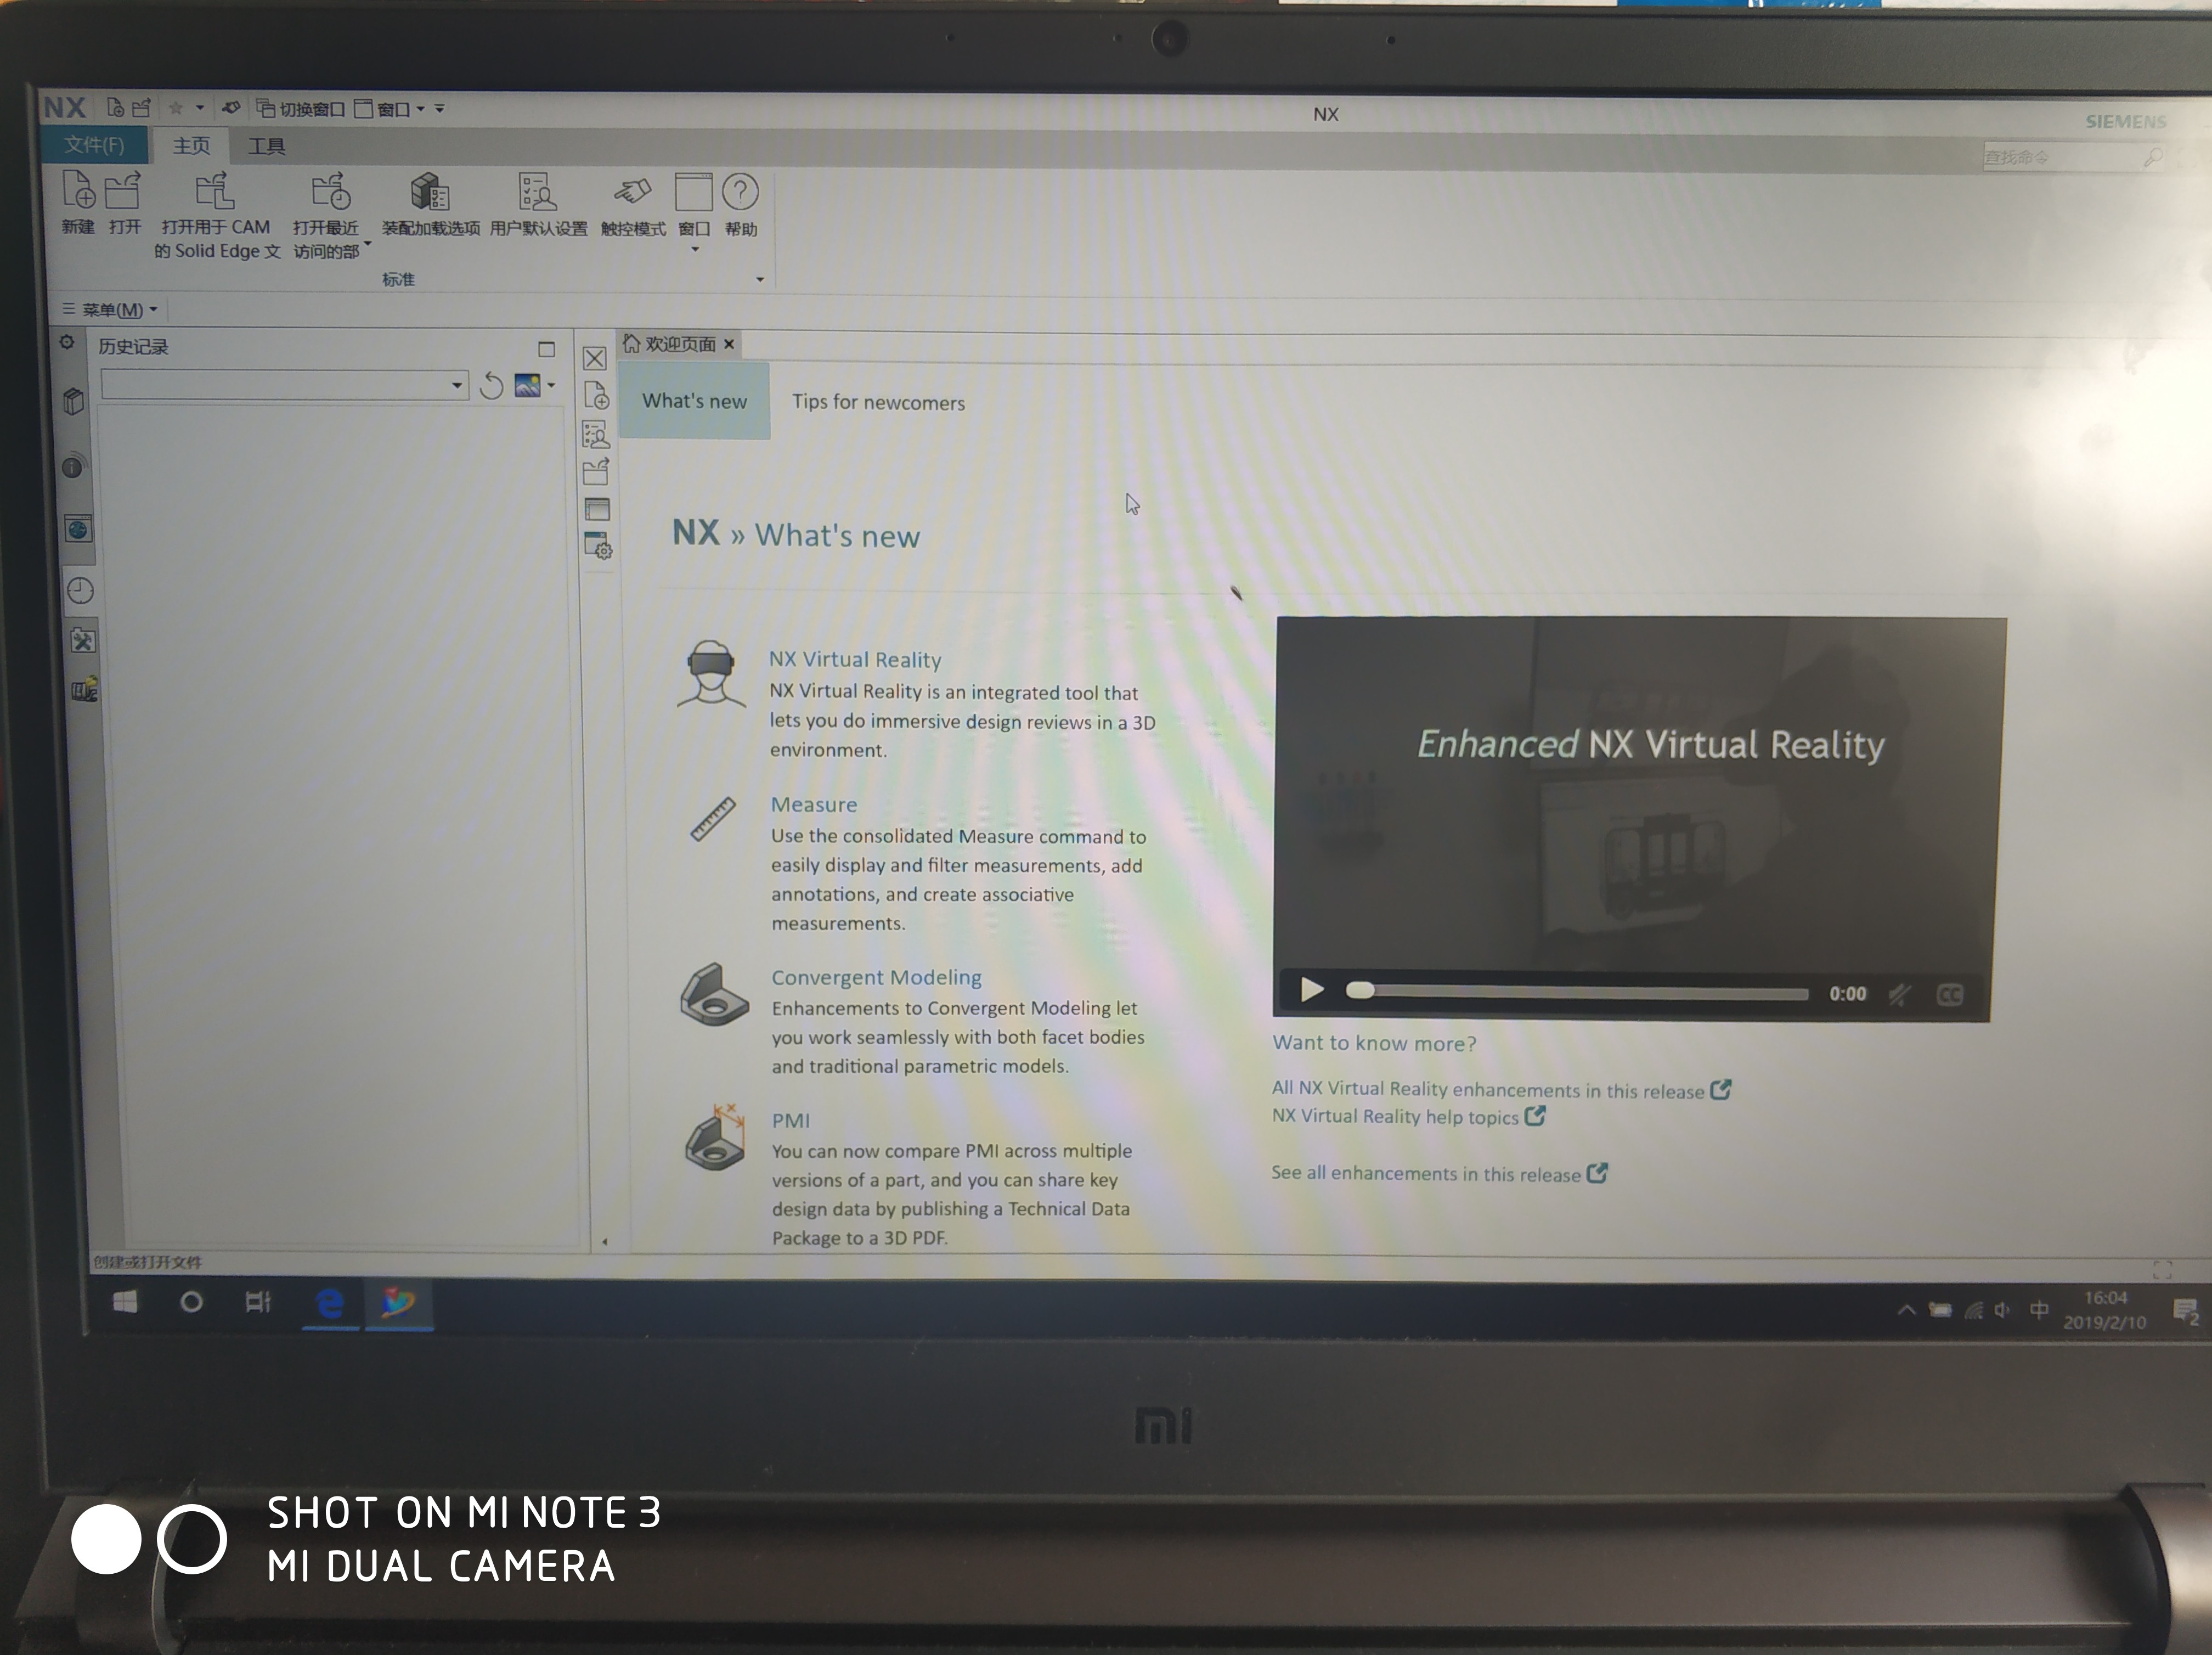The width and height of the screenshot is (2212, 1655).
Task: Expand the History view style dropdown arrow
Action: [x=551, y=386]
